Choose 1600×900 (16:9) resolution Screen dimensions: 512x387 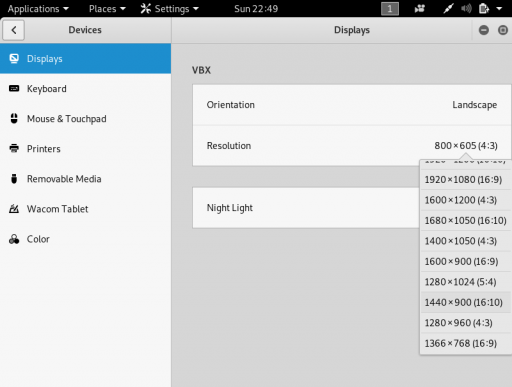point(465,262)
